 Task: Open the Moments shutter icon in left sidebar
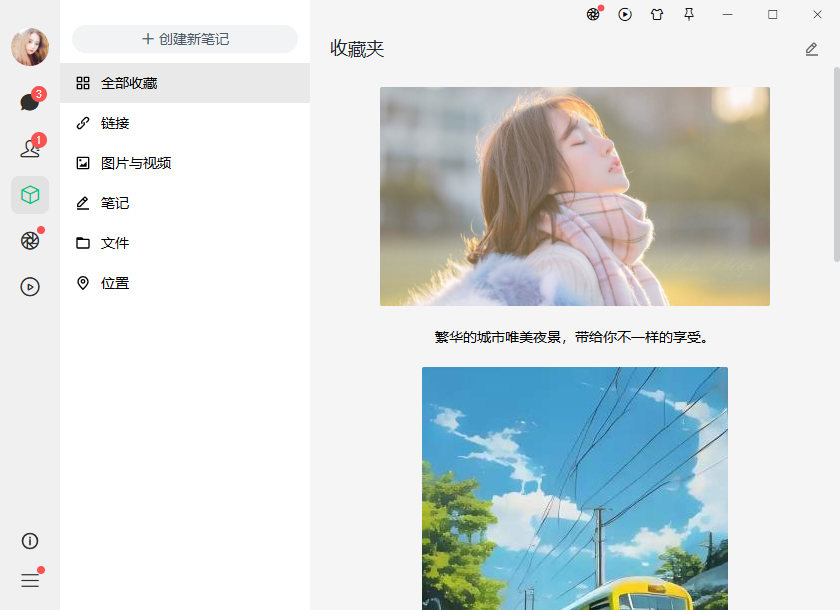coord(30,241)
